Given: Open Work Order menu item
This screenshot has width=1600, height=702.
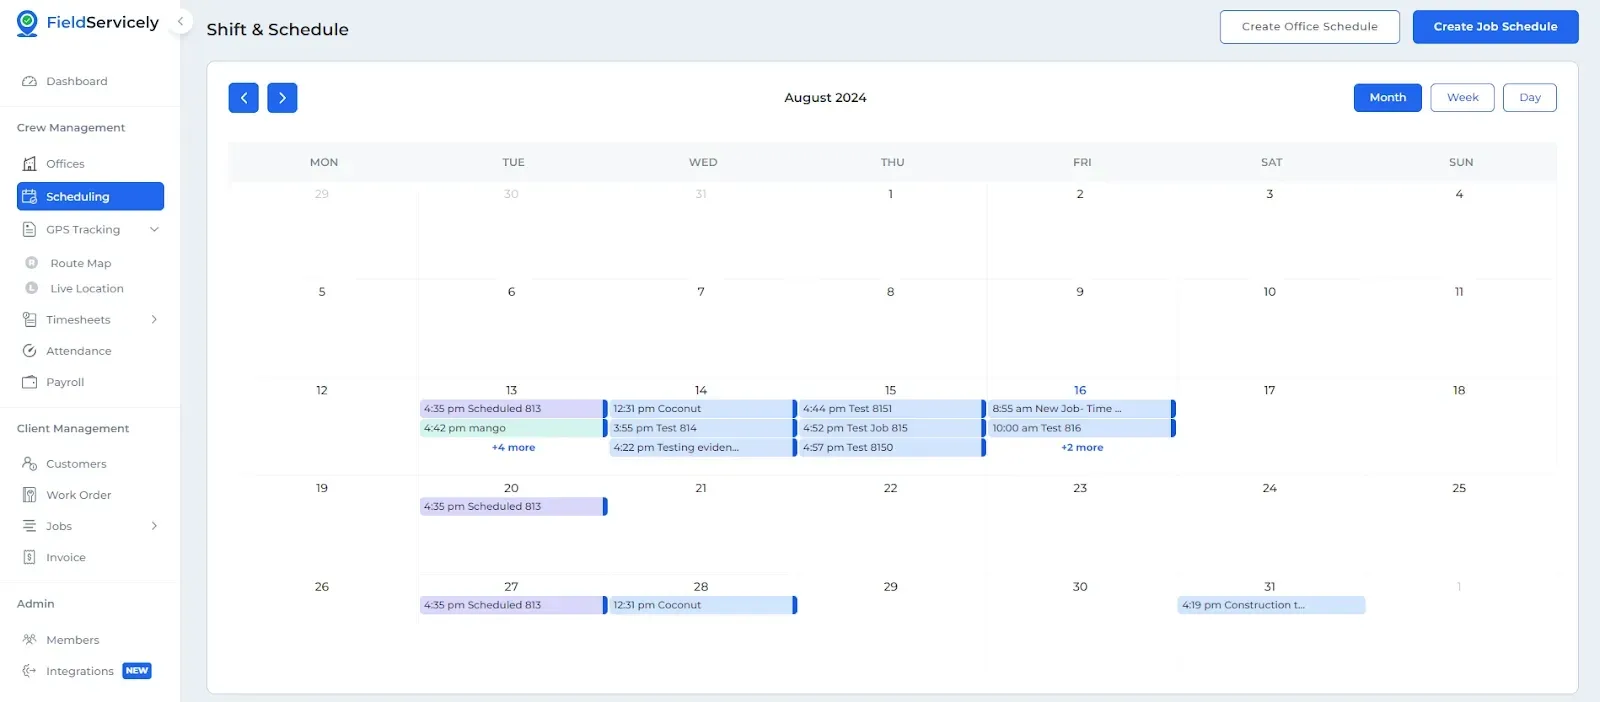Looking at the screenshot, I should coord(79,495).
